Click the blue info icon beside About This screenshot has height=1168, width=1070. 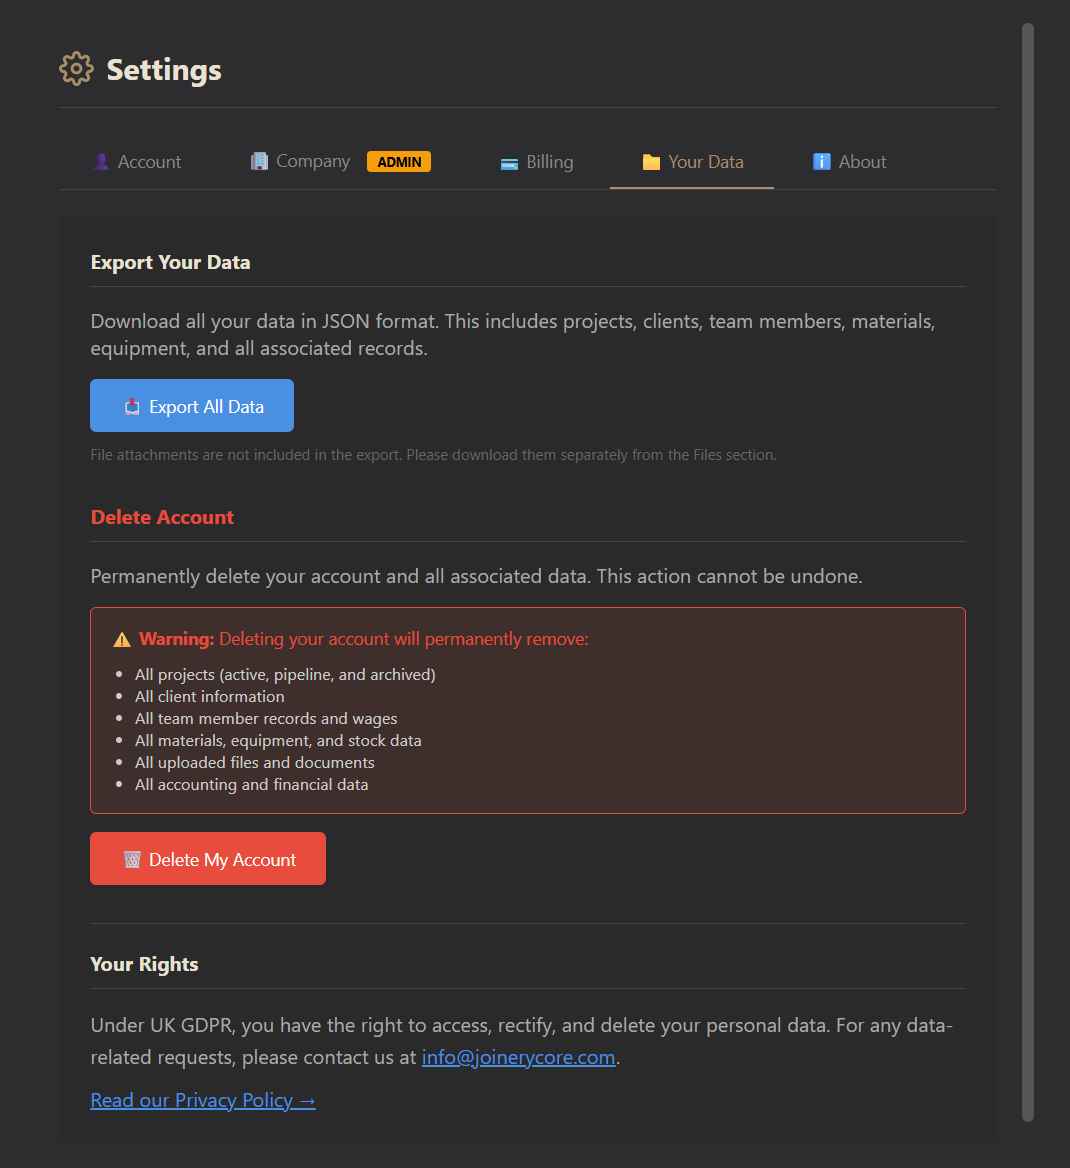(822, 162)
